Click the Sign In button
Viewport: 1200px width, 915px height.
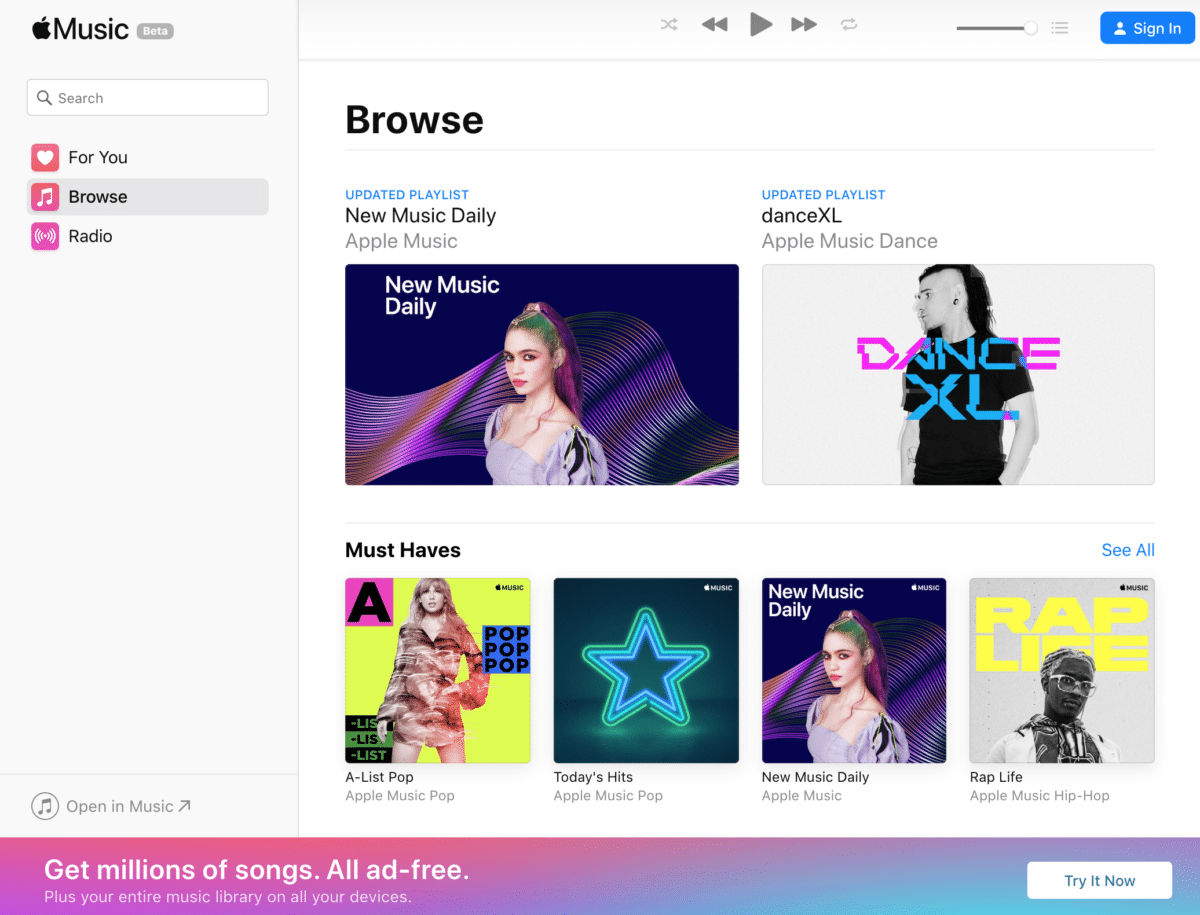[1147, 28]
